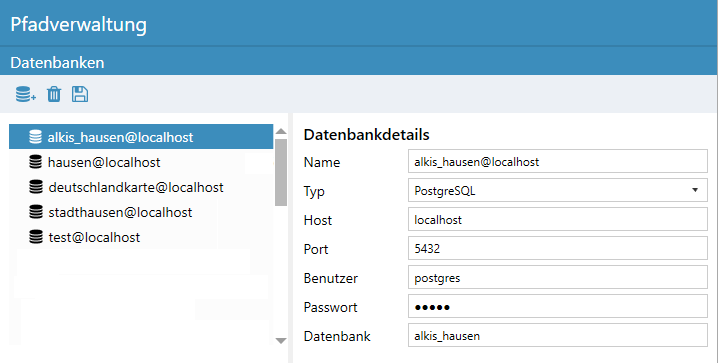
Task: Click database icon beside stadthausen@localhost
Action: 36,212
